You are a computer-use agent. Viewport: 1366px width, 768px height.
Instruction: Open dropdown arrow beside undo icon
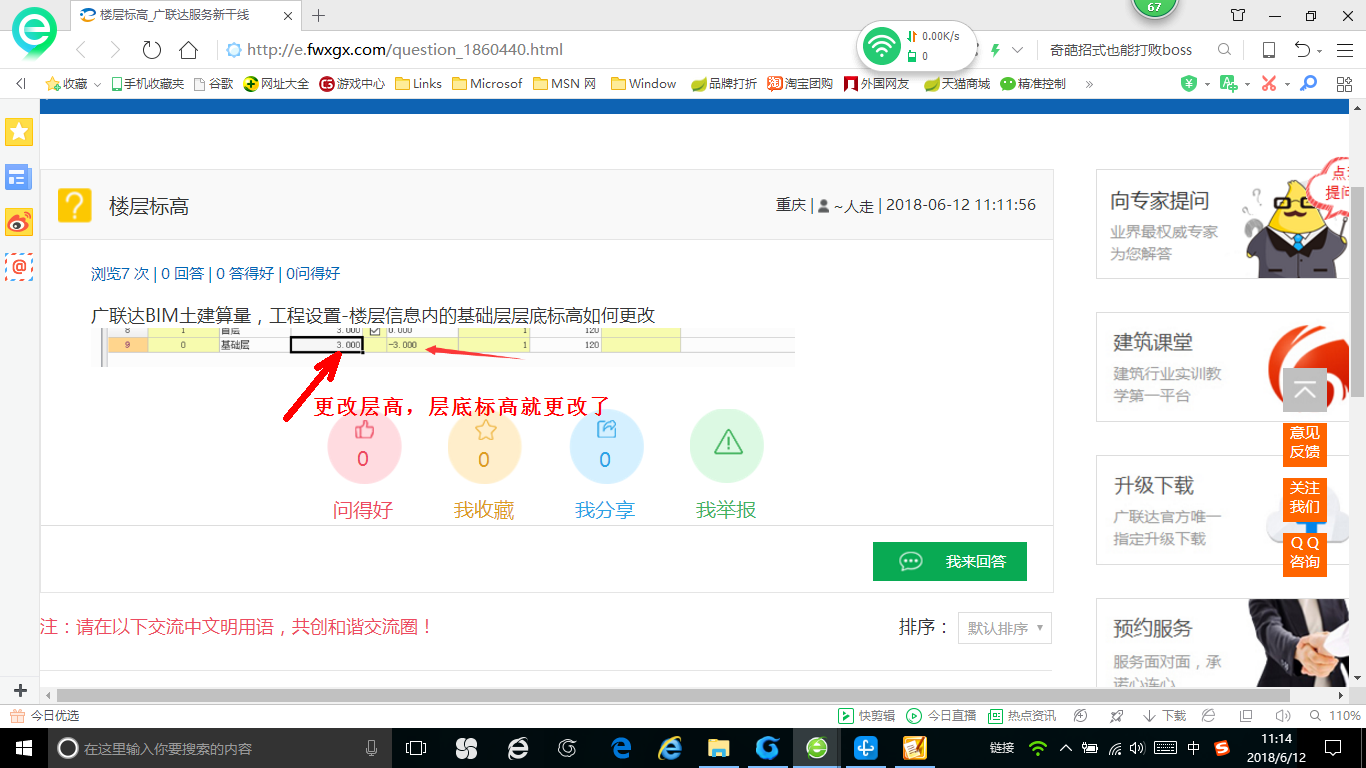[x=1319, y=51]
